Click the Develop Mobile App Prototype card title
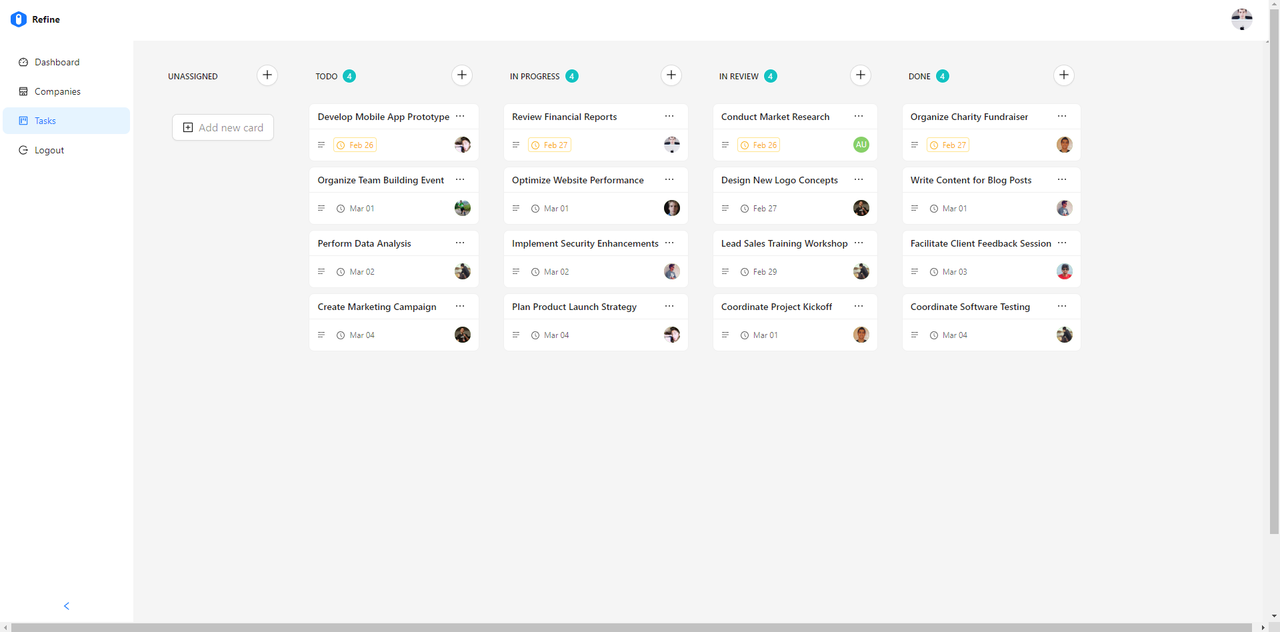 click(x=384, y=117)
